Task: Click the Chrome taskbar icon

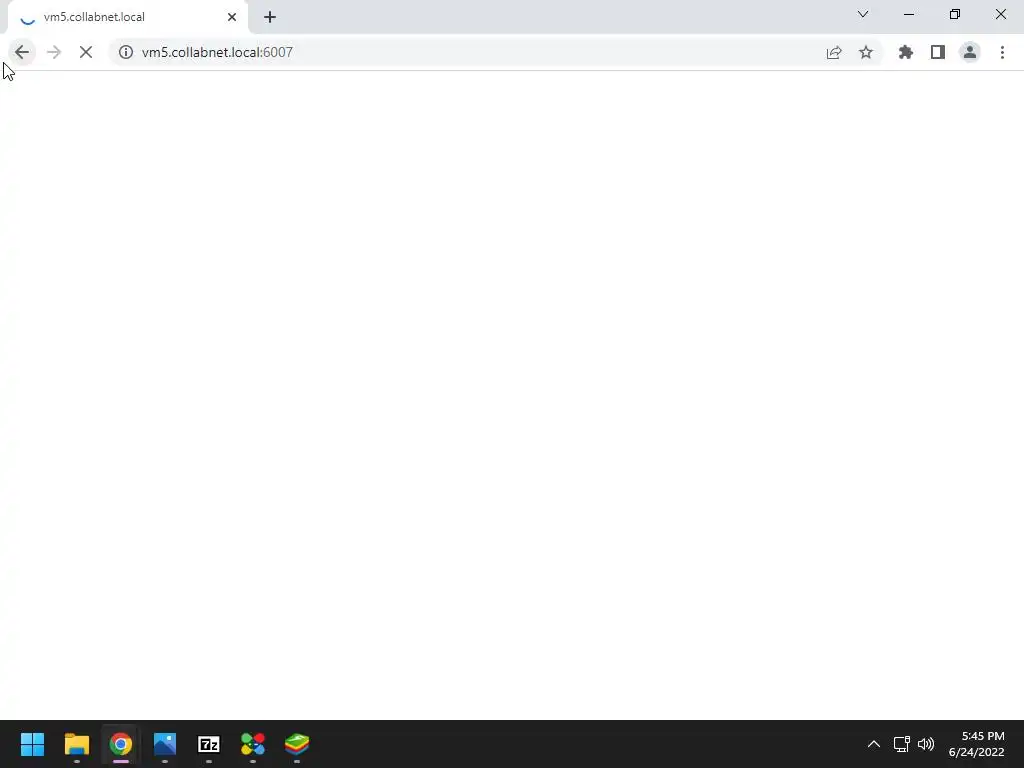Action: pos(121,744)
